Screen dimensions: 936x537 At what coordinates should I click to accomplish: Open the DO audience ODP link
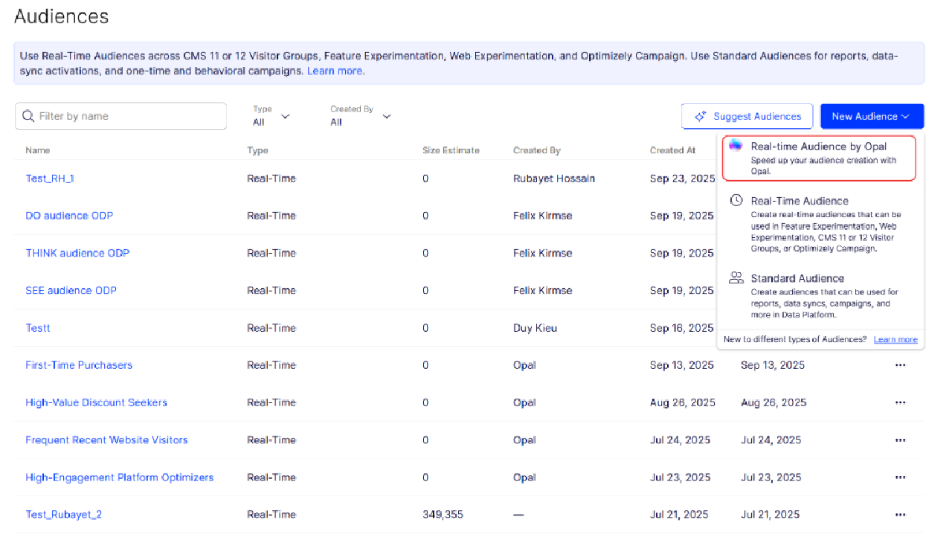click(69, 215)
